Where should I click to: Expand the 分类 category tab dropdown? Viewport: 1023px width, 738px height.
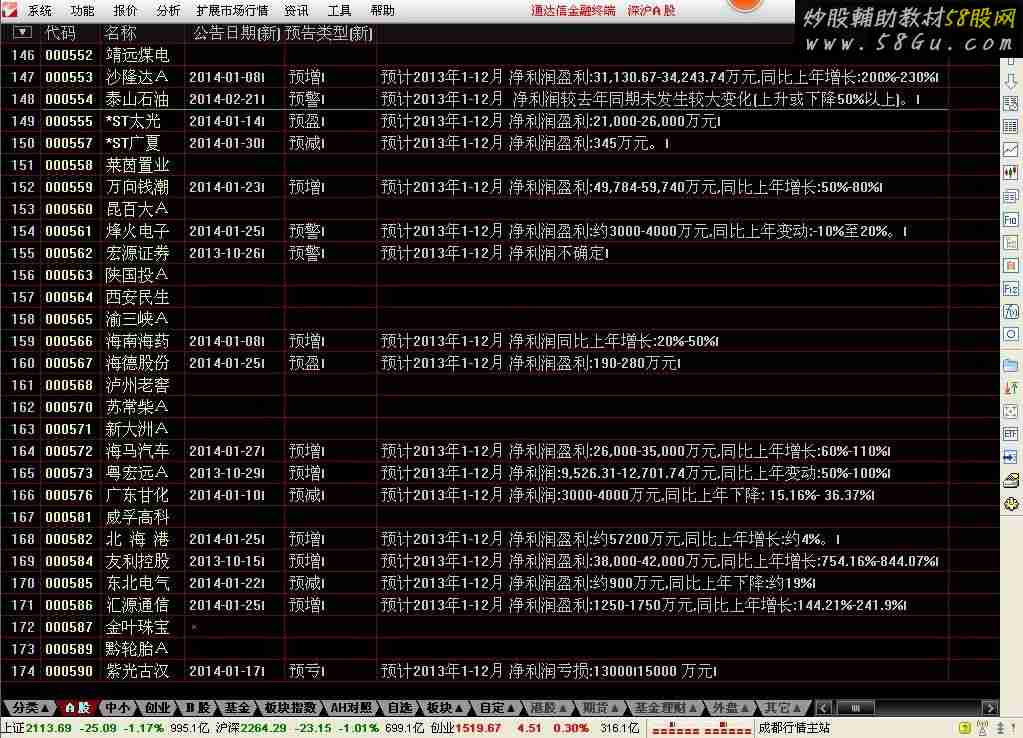44,709
